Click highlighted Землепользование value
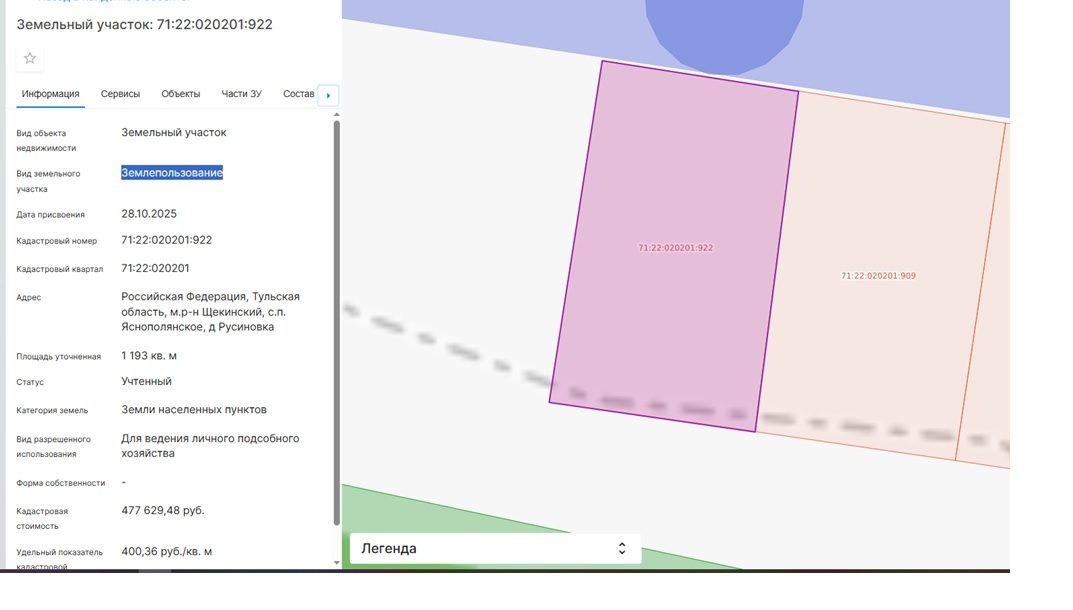Viewport: 1073px width, 610px height. (172, 173)
